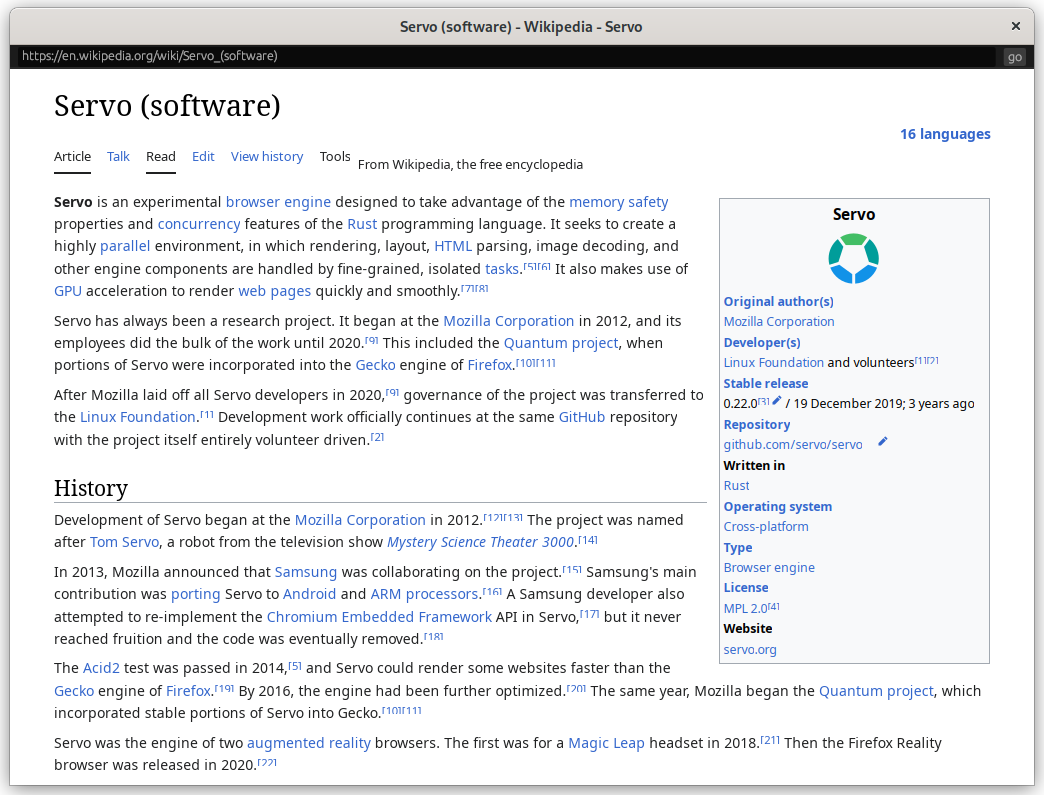Expand the Tools menu
The width and height of the screenshot is (1044, 795).
[x=335, y=156]
